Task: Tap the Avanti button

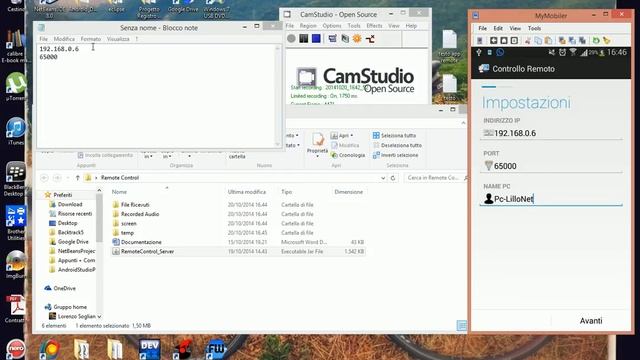Action: tap(591, 321)
